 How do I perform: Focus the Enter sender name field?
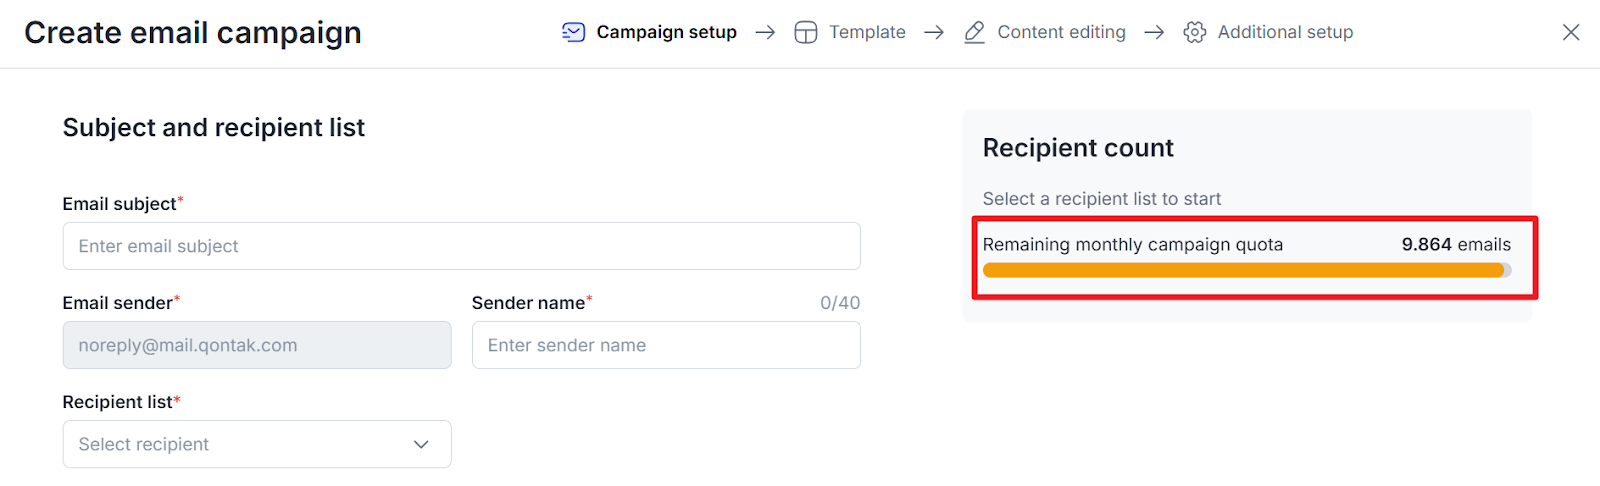click(666, 345)
